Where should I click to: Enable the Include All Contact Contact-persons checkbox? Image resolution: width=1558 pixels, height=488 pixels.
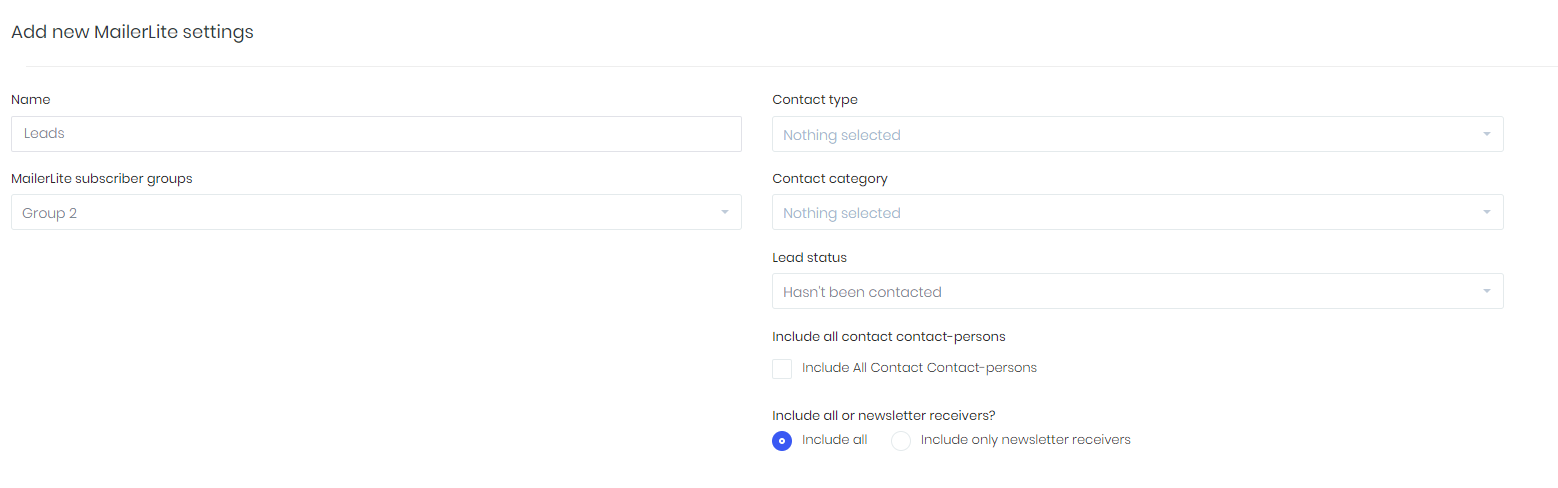point(782,369)
